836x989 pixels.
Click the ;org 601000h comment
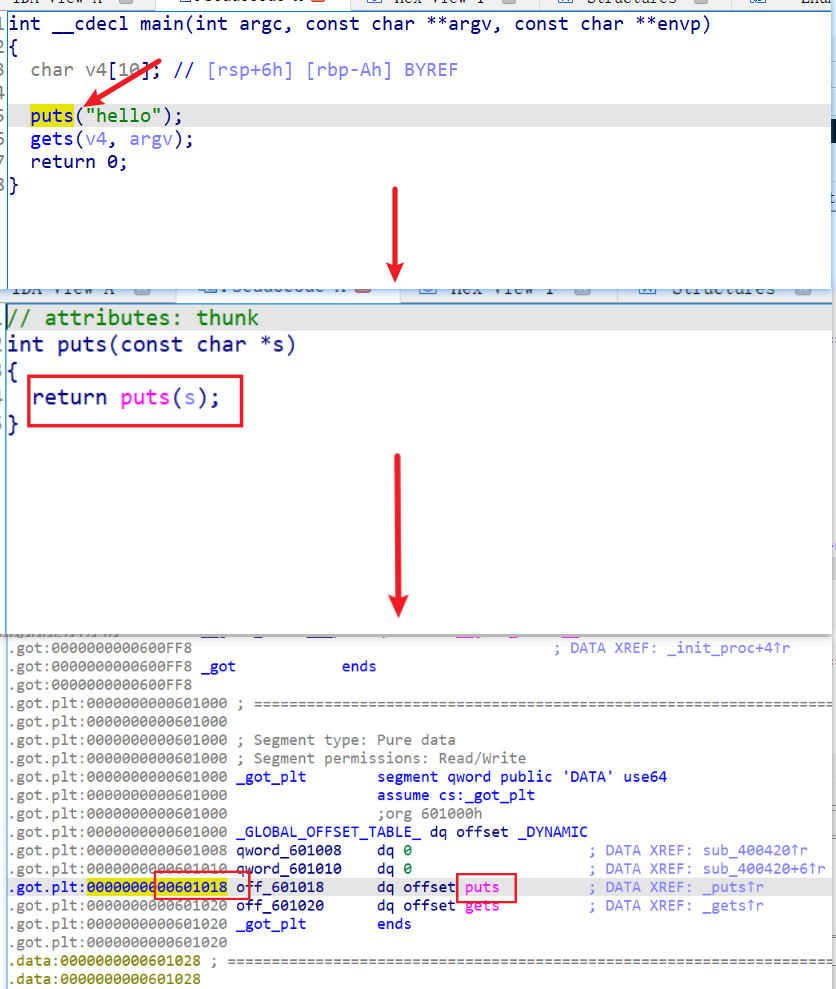(x=430, y=814)
